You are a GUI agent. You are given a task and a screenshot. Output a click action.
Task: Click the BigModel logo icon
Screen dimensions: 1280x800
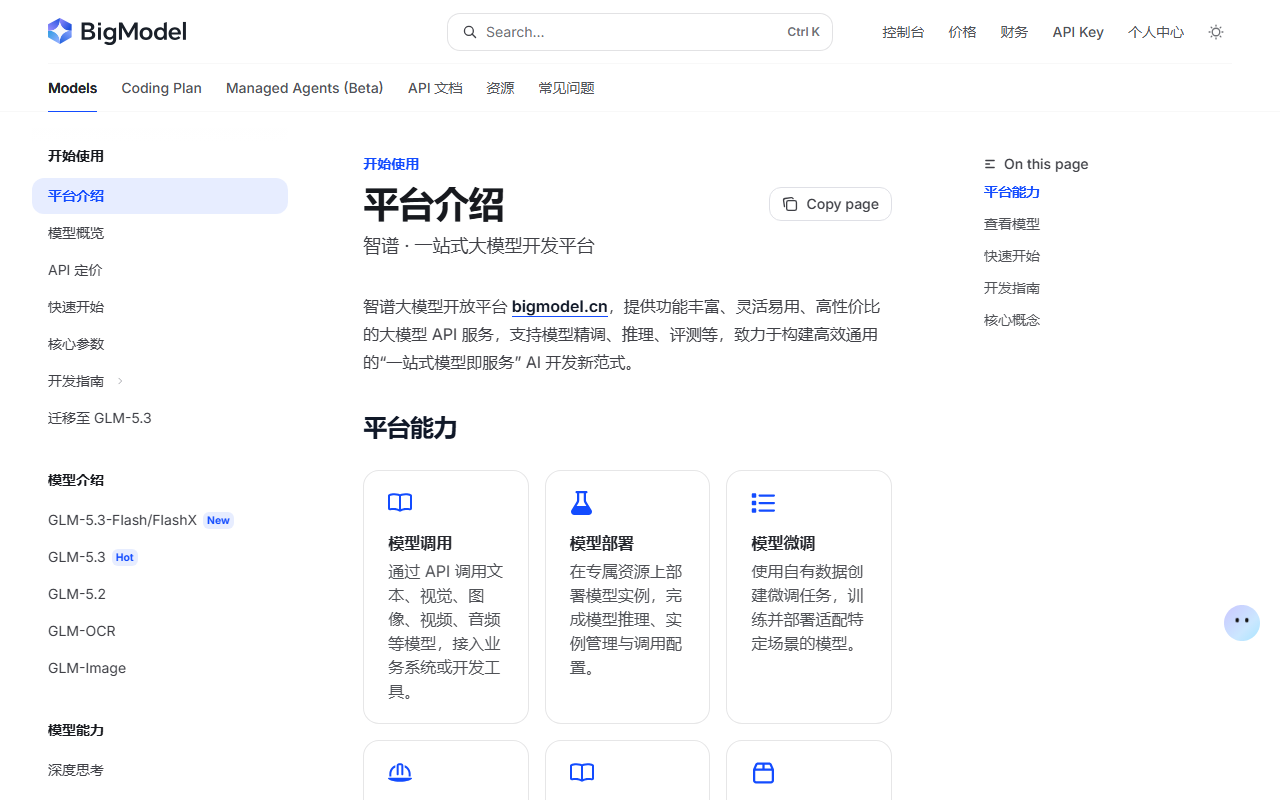(60, 31)
